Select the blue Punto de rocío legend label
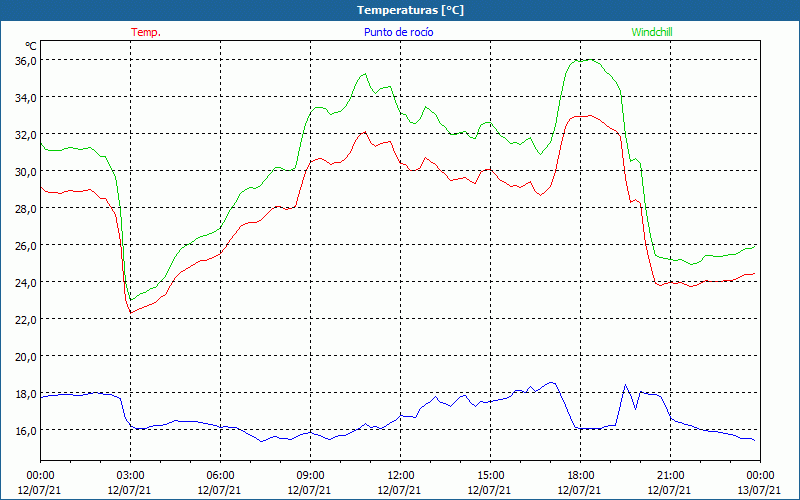Image resolution: width=800 pixels, height=500 pixels. (x=398, y=32)
